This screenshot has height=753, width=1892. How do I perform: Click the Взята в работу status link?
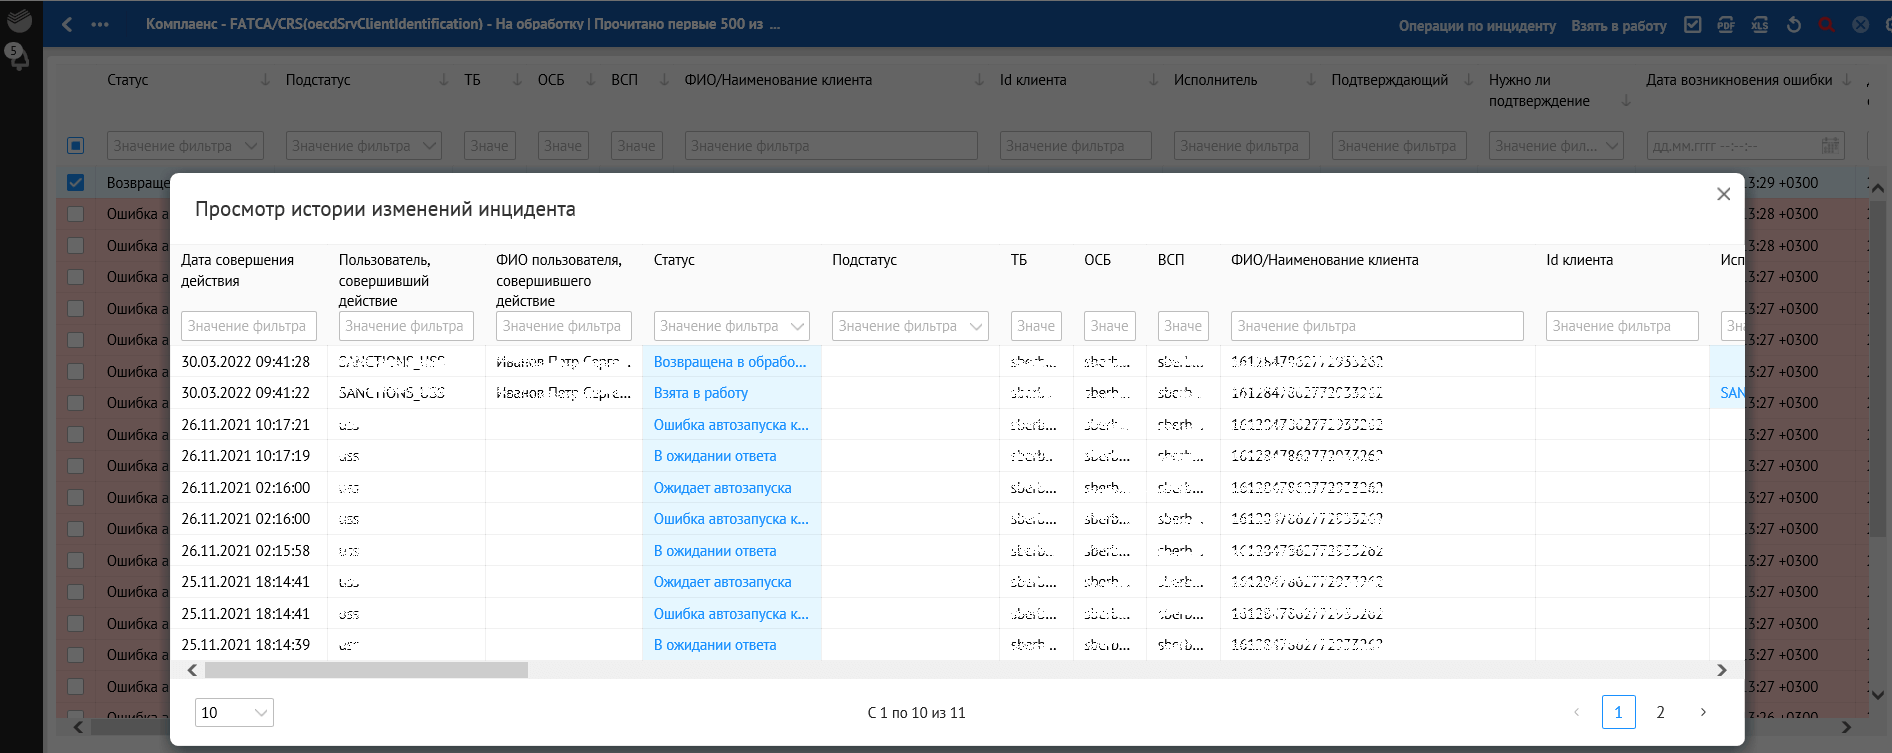(700, 393)
